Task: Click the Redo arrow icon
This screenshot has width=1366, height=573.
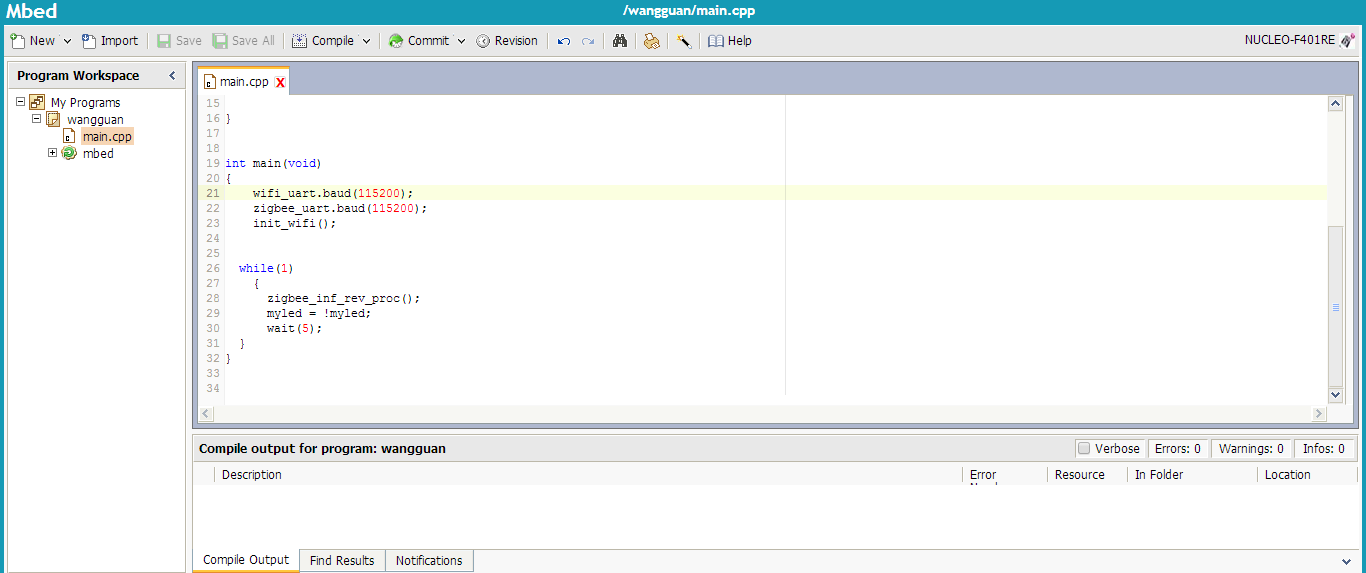Action: tap(588, 41)
